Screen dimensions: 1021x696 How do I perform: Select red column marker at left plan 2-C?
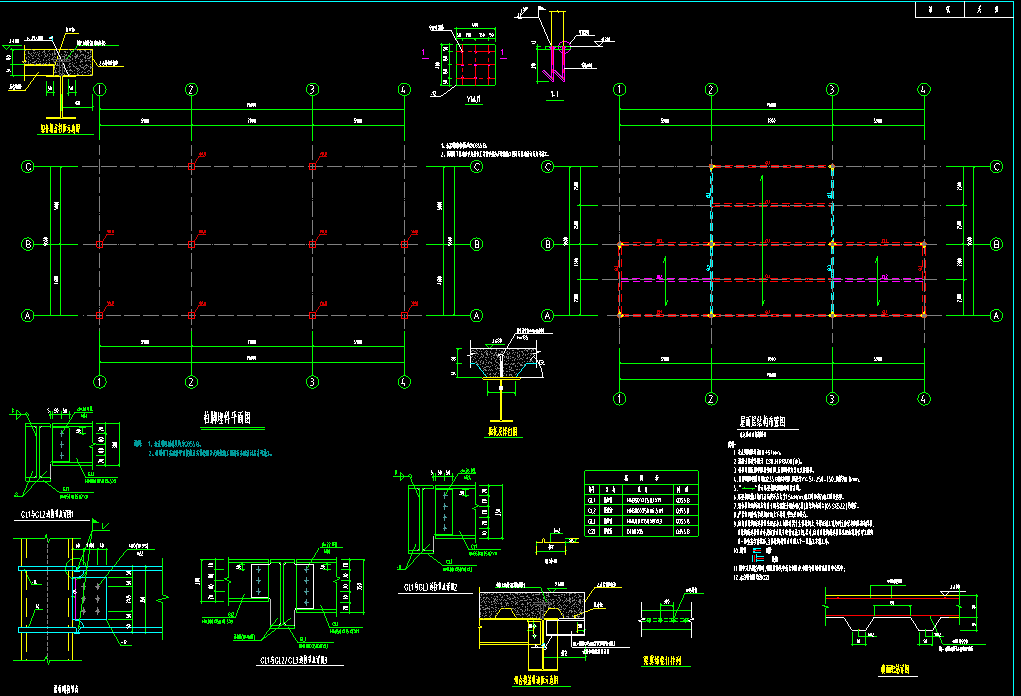[191, 167]
